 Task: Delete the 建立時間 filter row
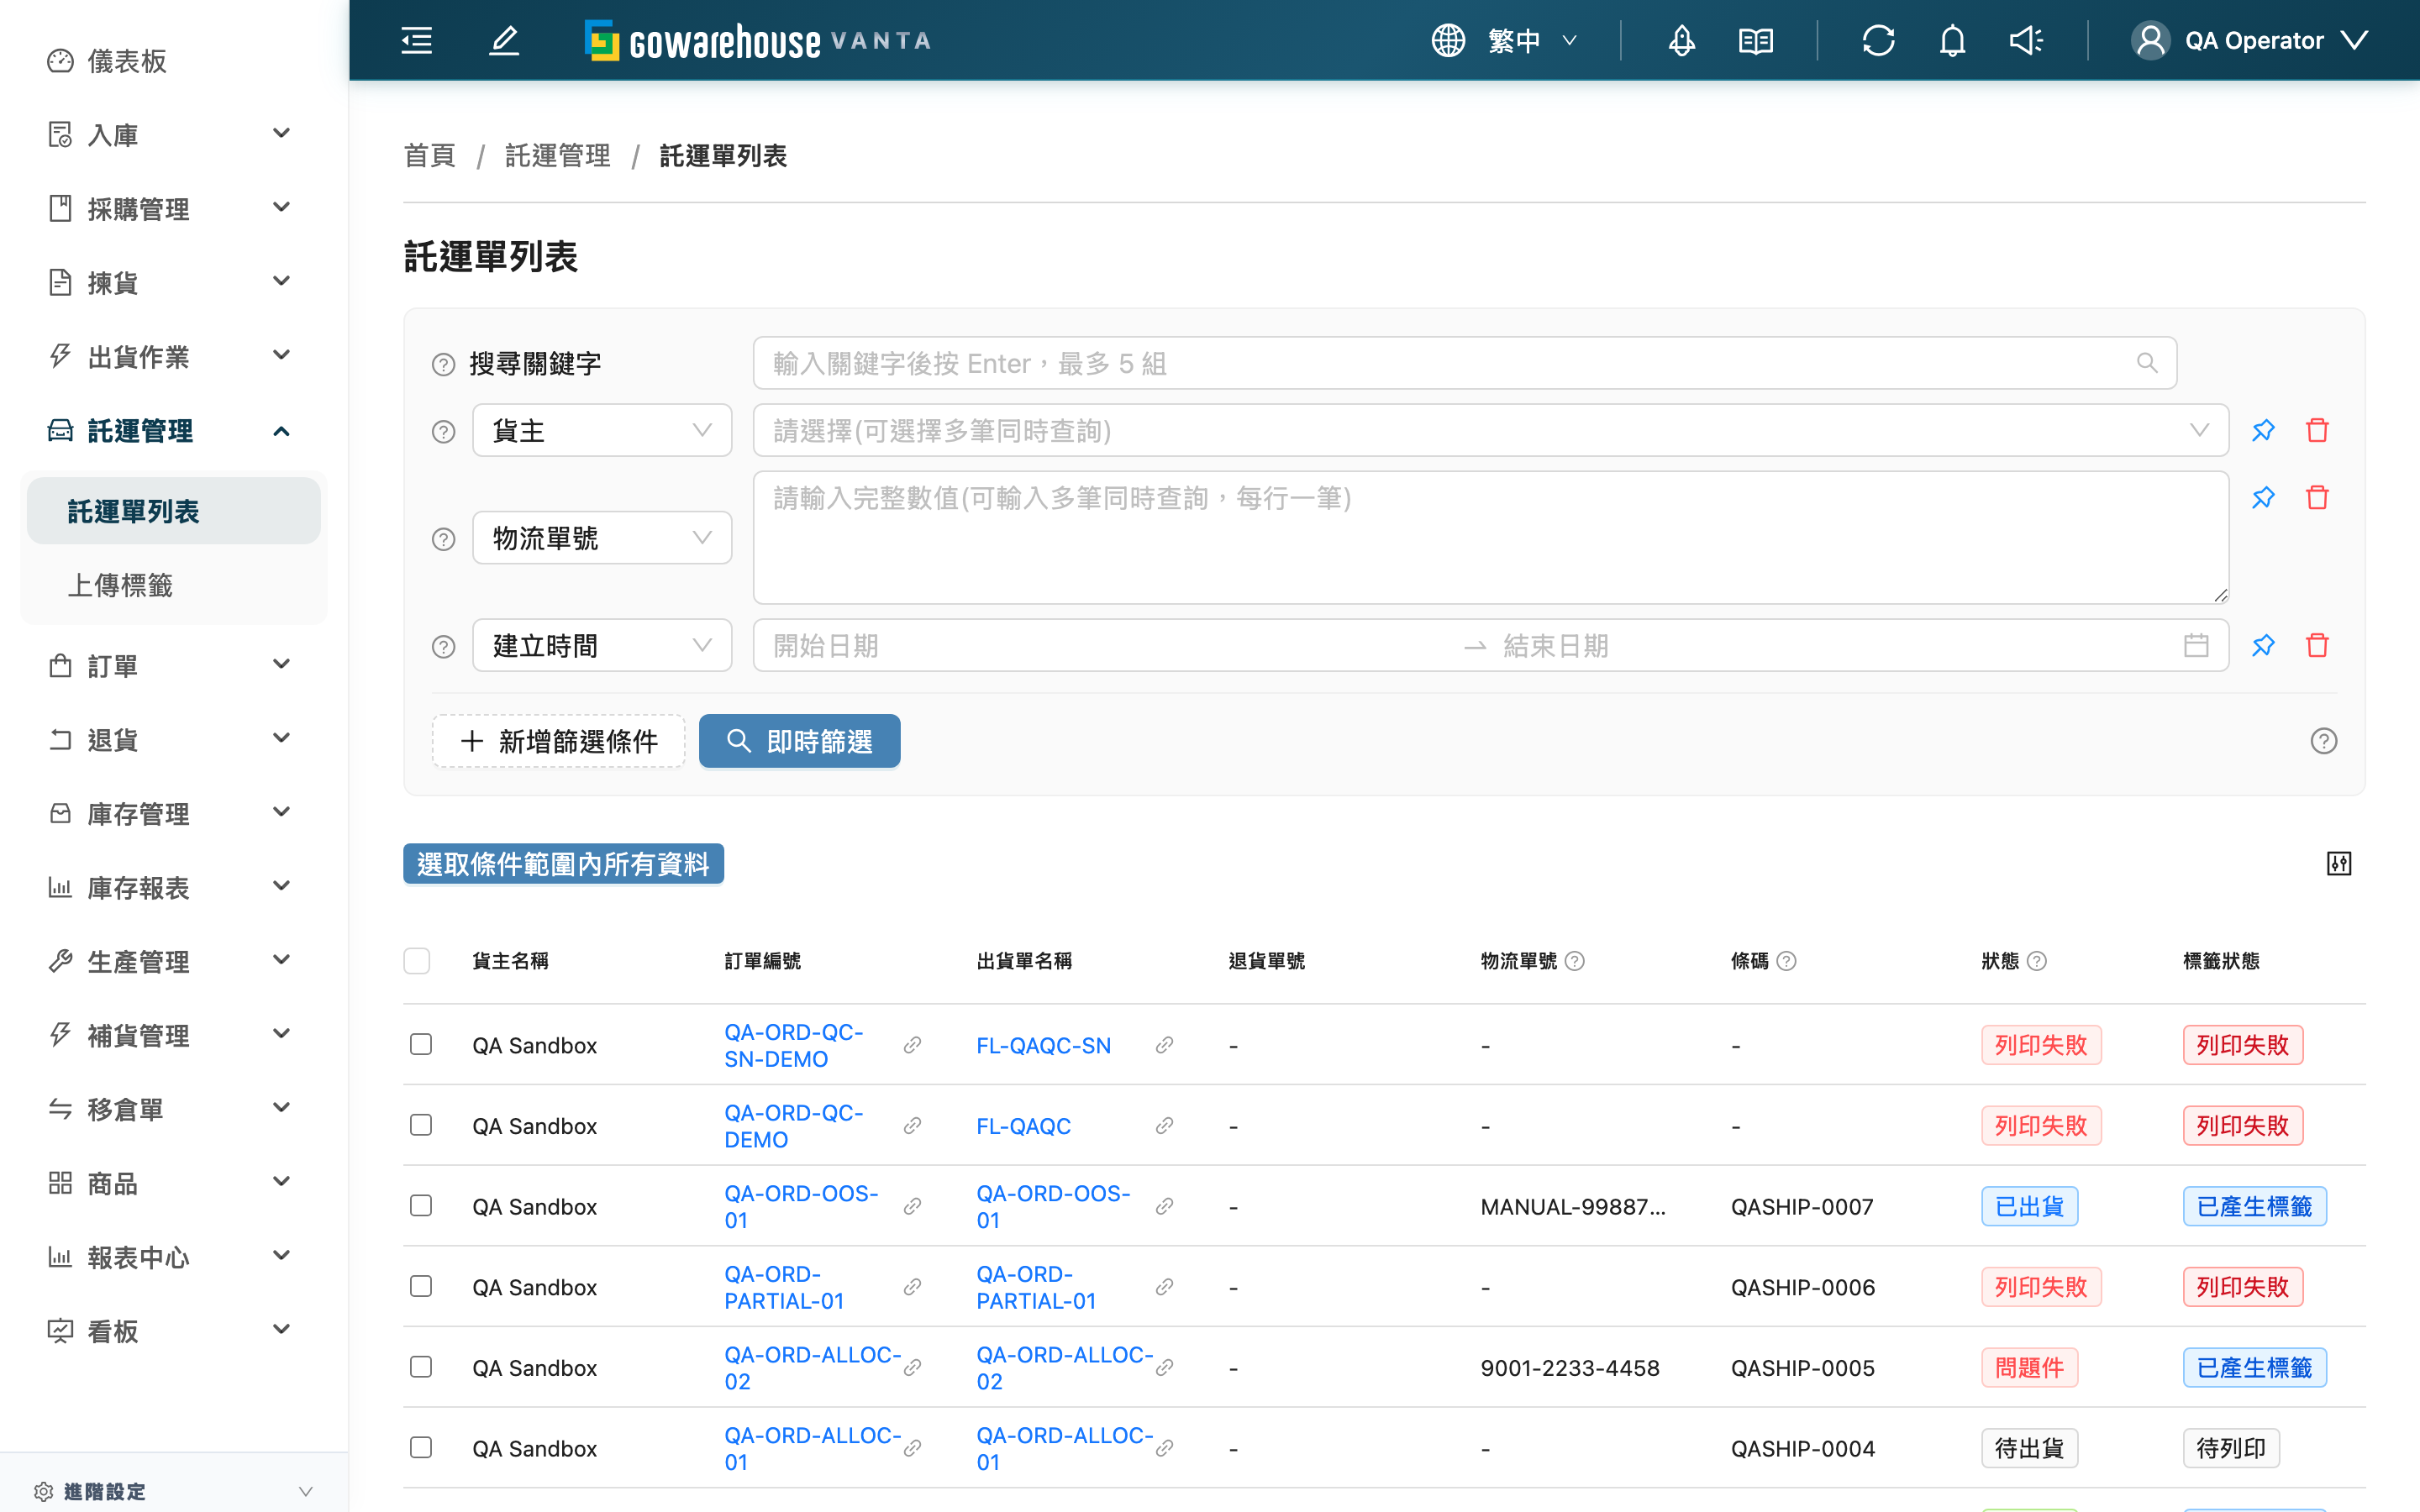2317,645
